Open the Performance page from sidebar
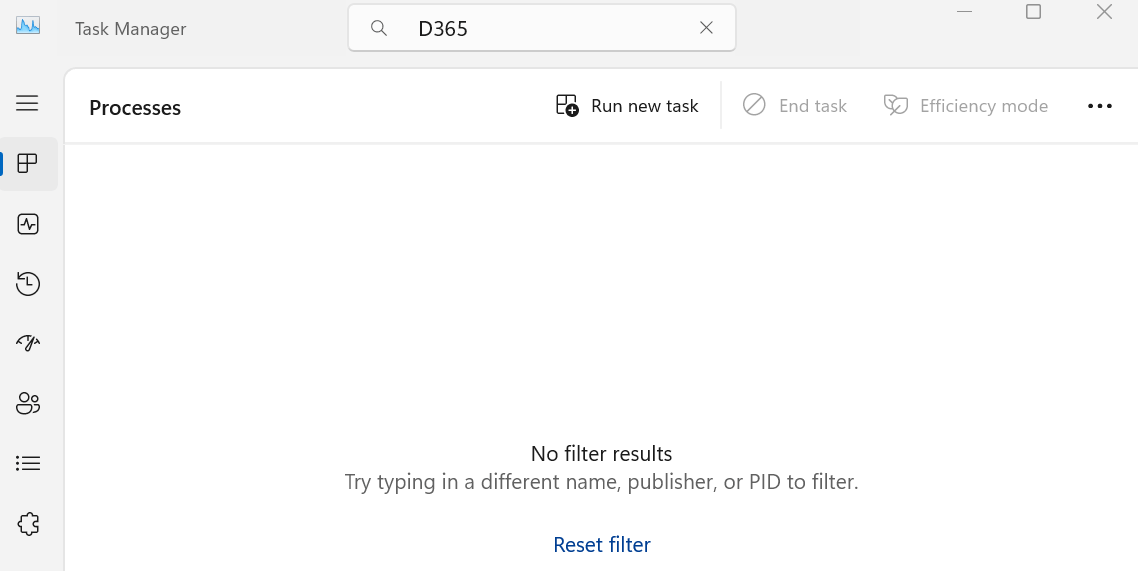Screen dimensions: 1138x571 [x=28, y=224]
